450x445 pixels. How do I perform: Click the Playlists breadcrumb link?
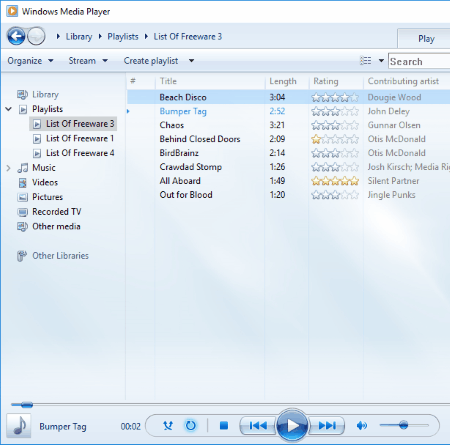123,36
